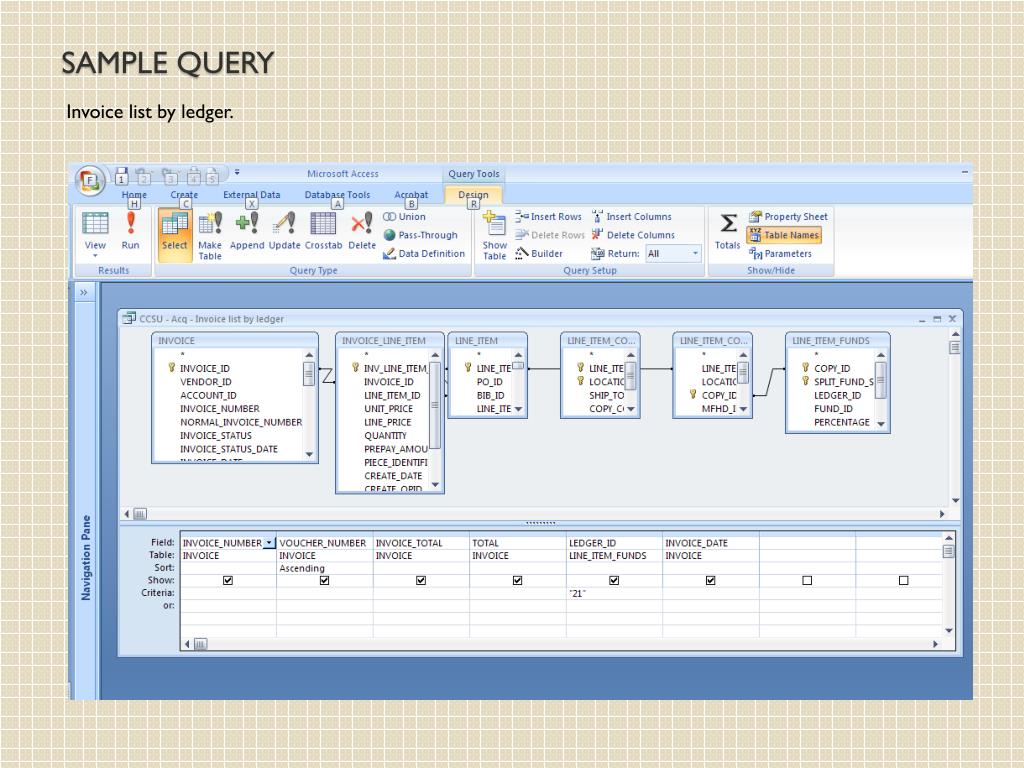Screen dimensions: 1024x768
Task: Select PO_ID field in LINE_ITEM table
Action: 490,382
